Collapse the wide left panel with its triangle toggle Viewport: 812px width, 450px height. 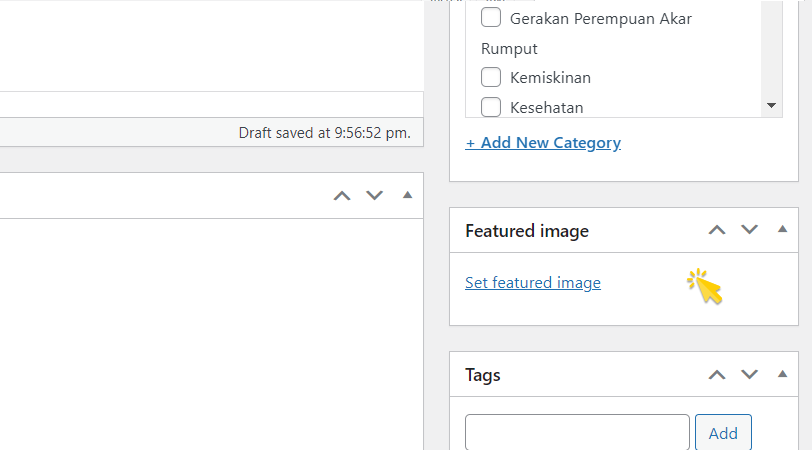(407, 195)
